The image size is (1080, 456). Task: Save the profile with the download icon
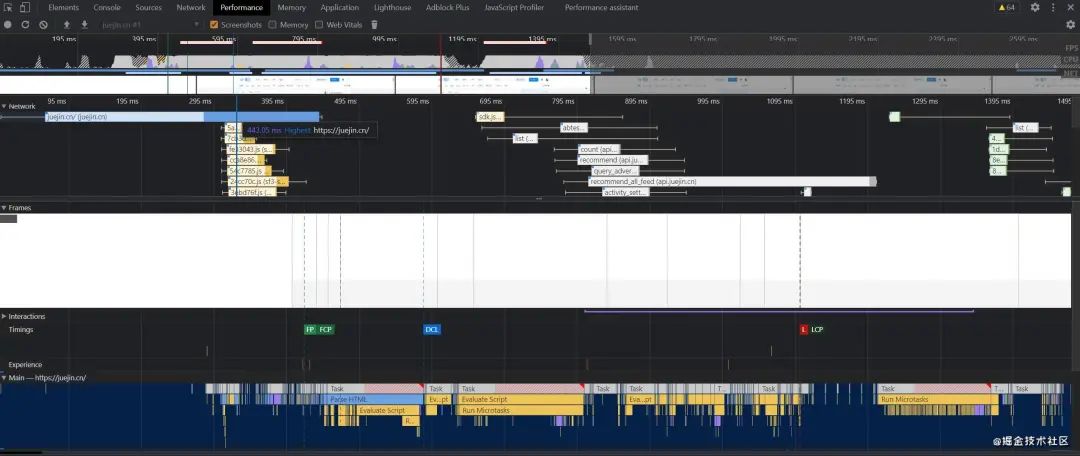[85, 25]
